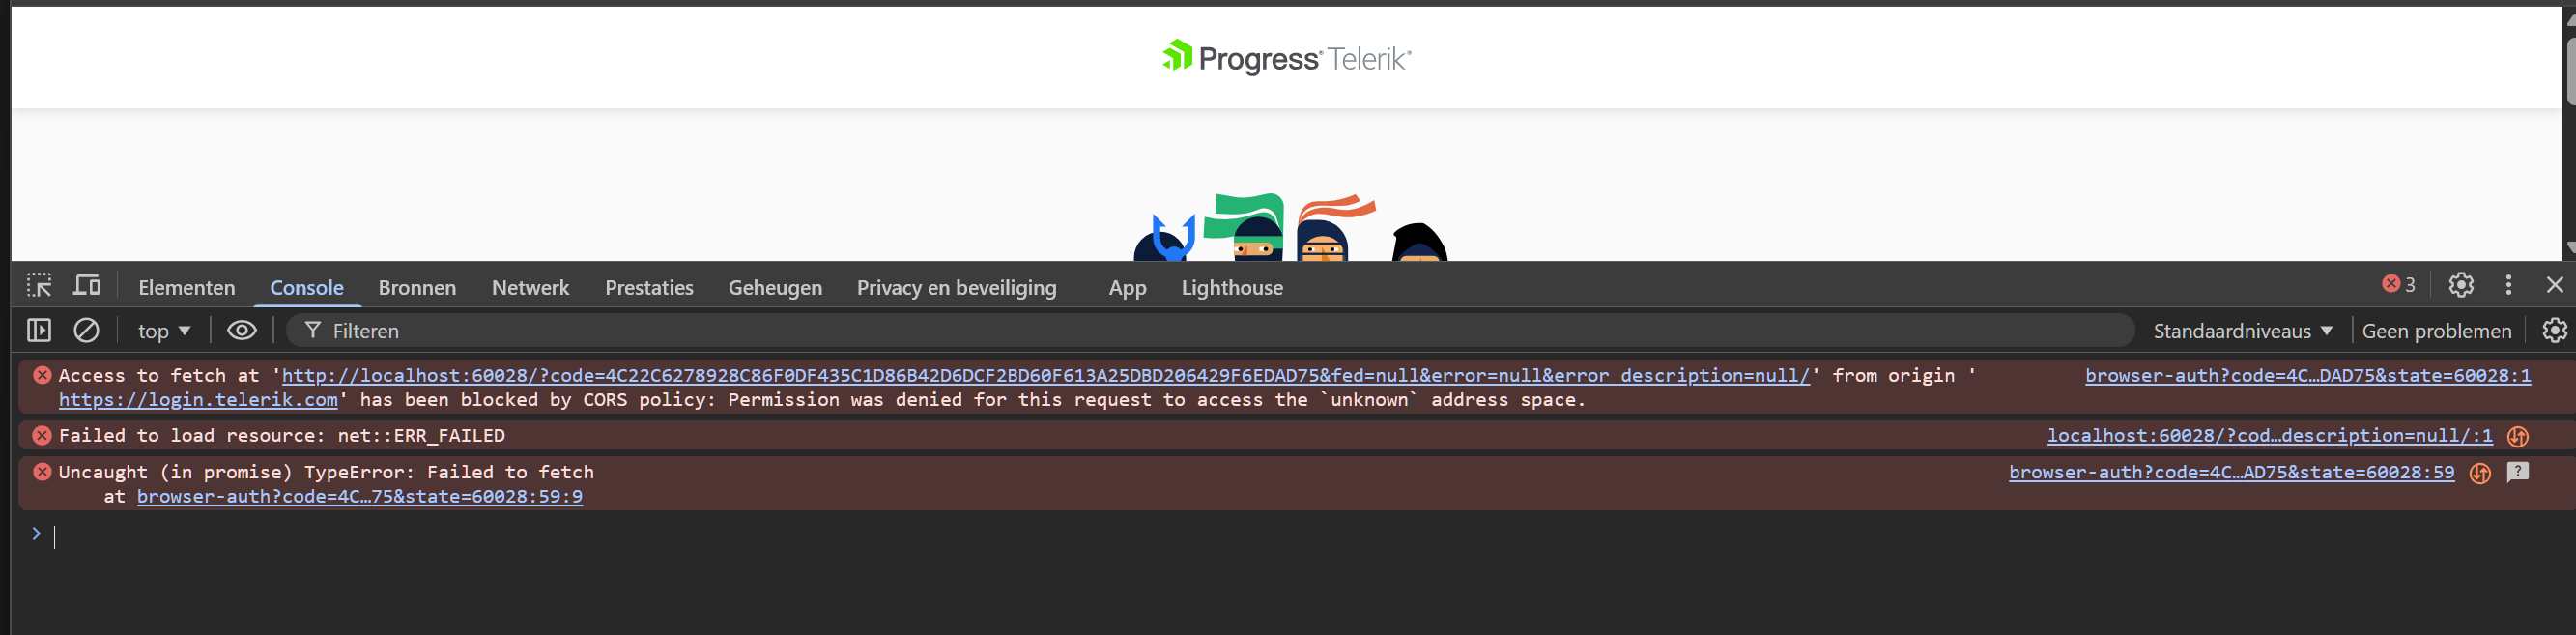The image size is (2576, 635).
Task: Activate the inspect element selector icon
Action: click(x=39, y=286)
